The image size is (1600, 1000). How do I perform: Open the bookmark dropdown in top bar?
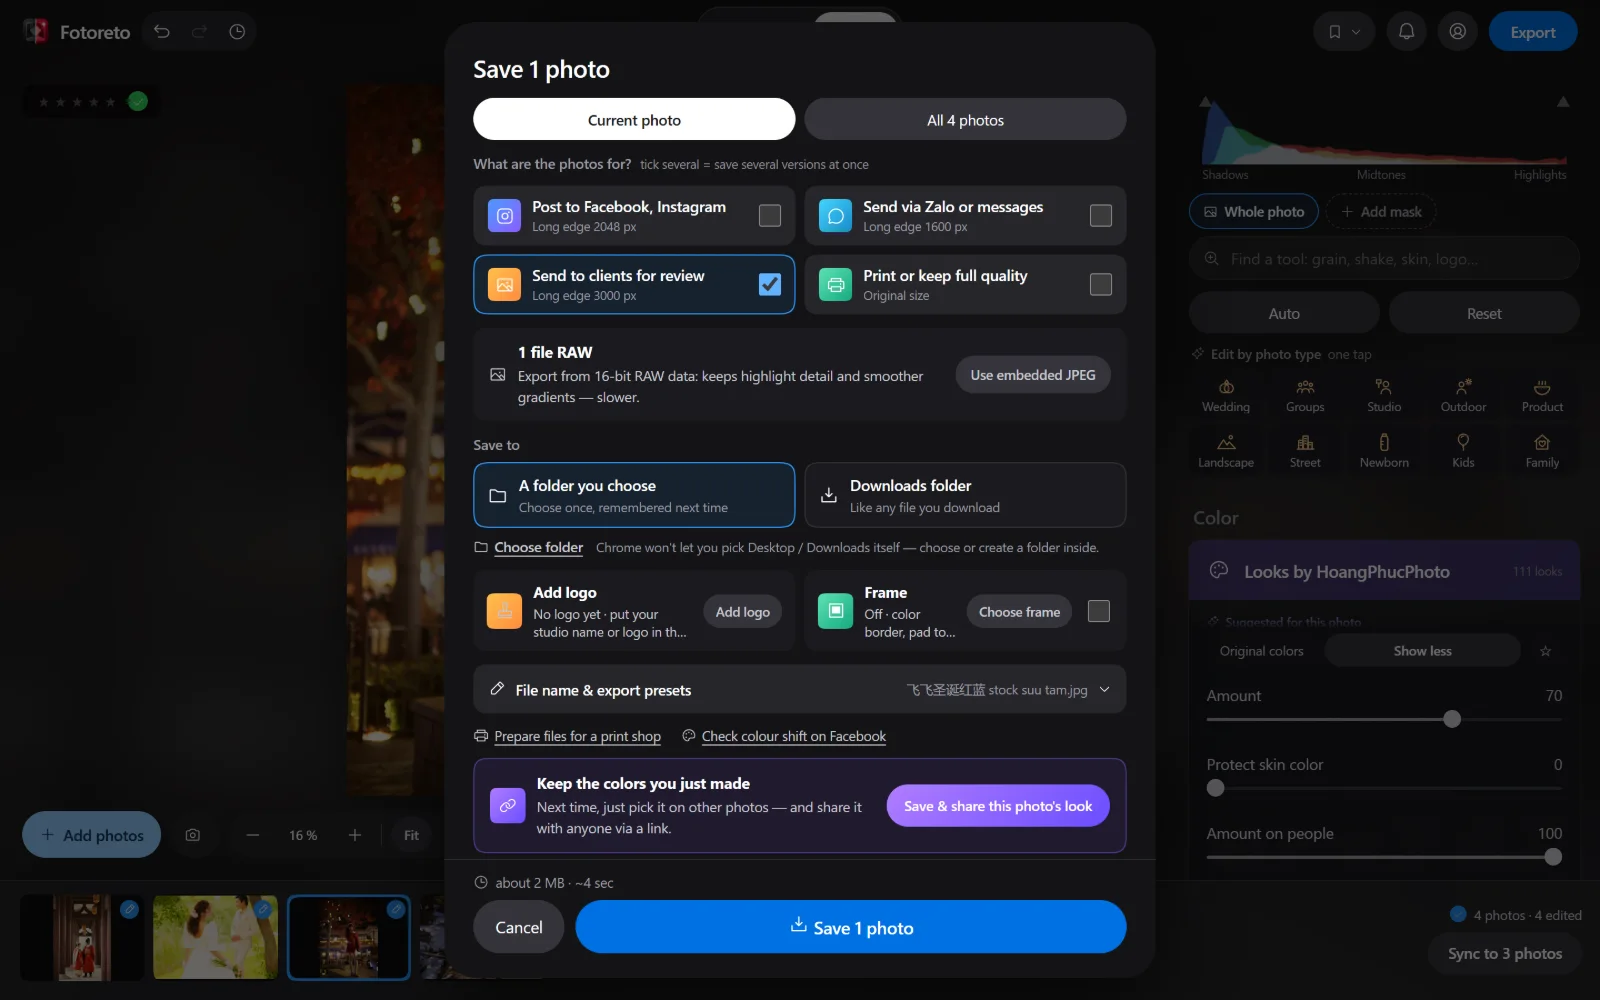click(1344, 32)
